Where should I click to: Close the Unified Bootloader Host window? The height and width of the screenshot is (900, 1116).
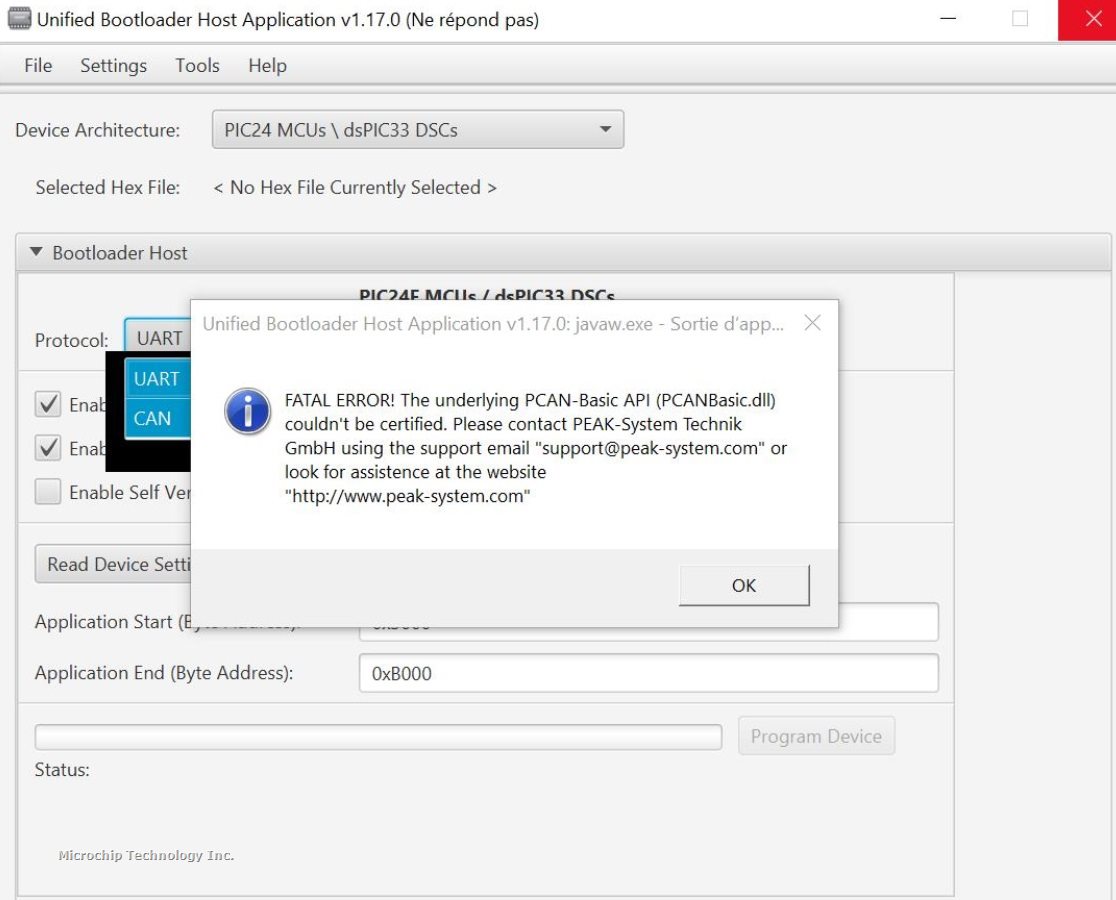(x=1092, y=19)
